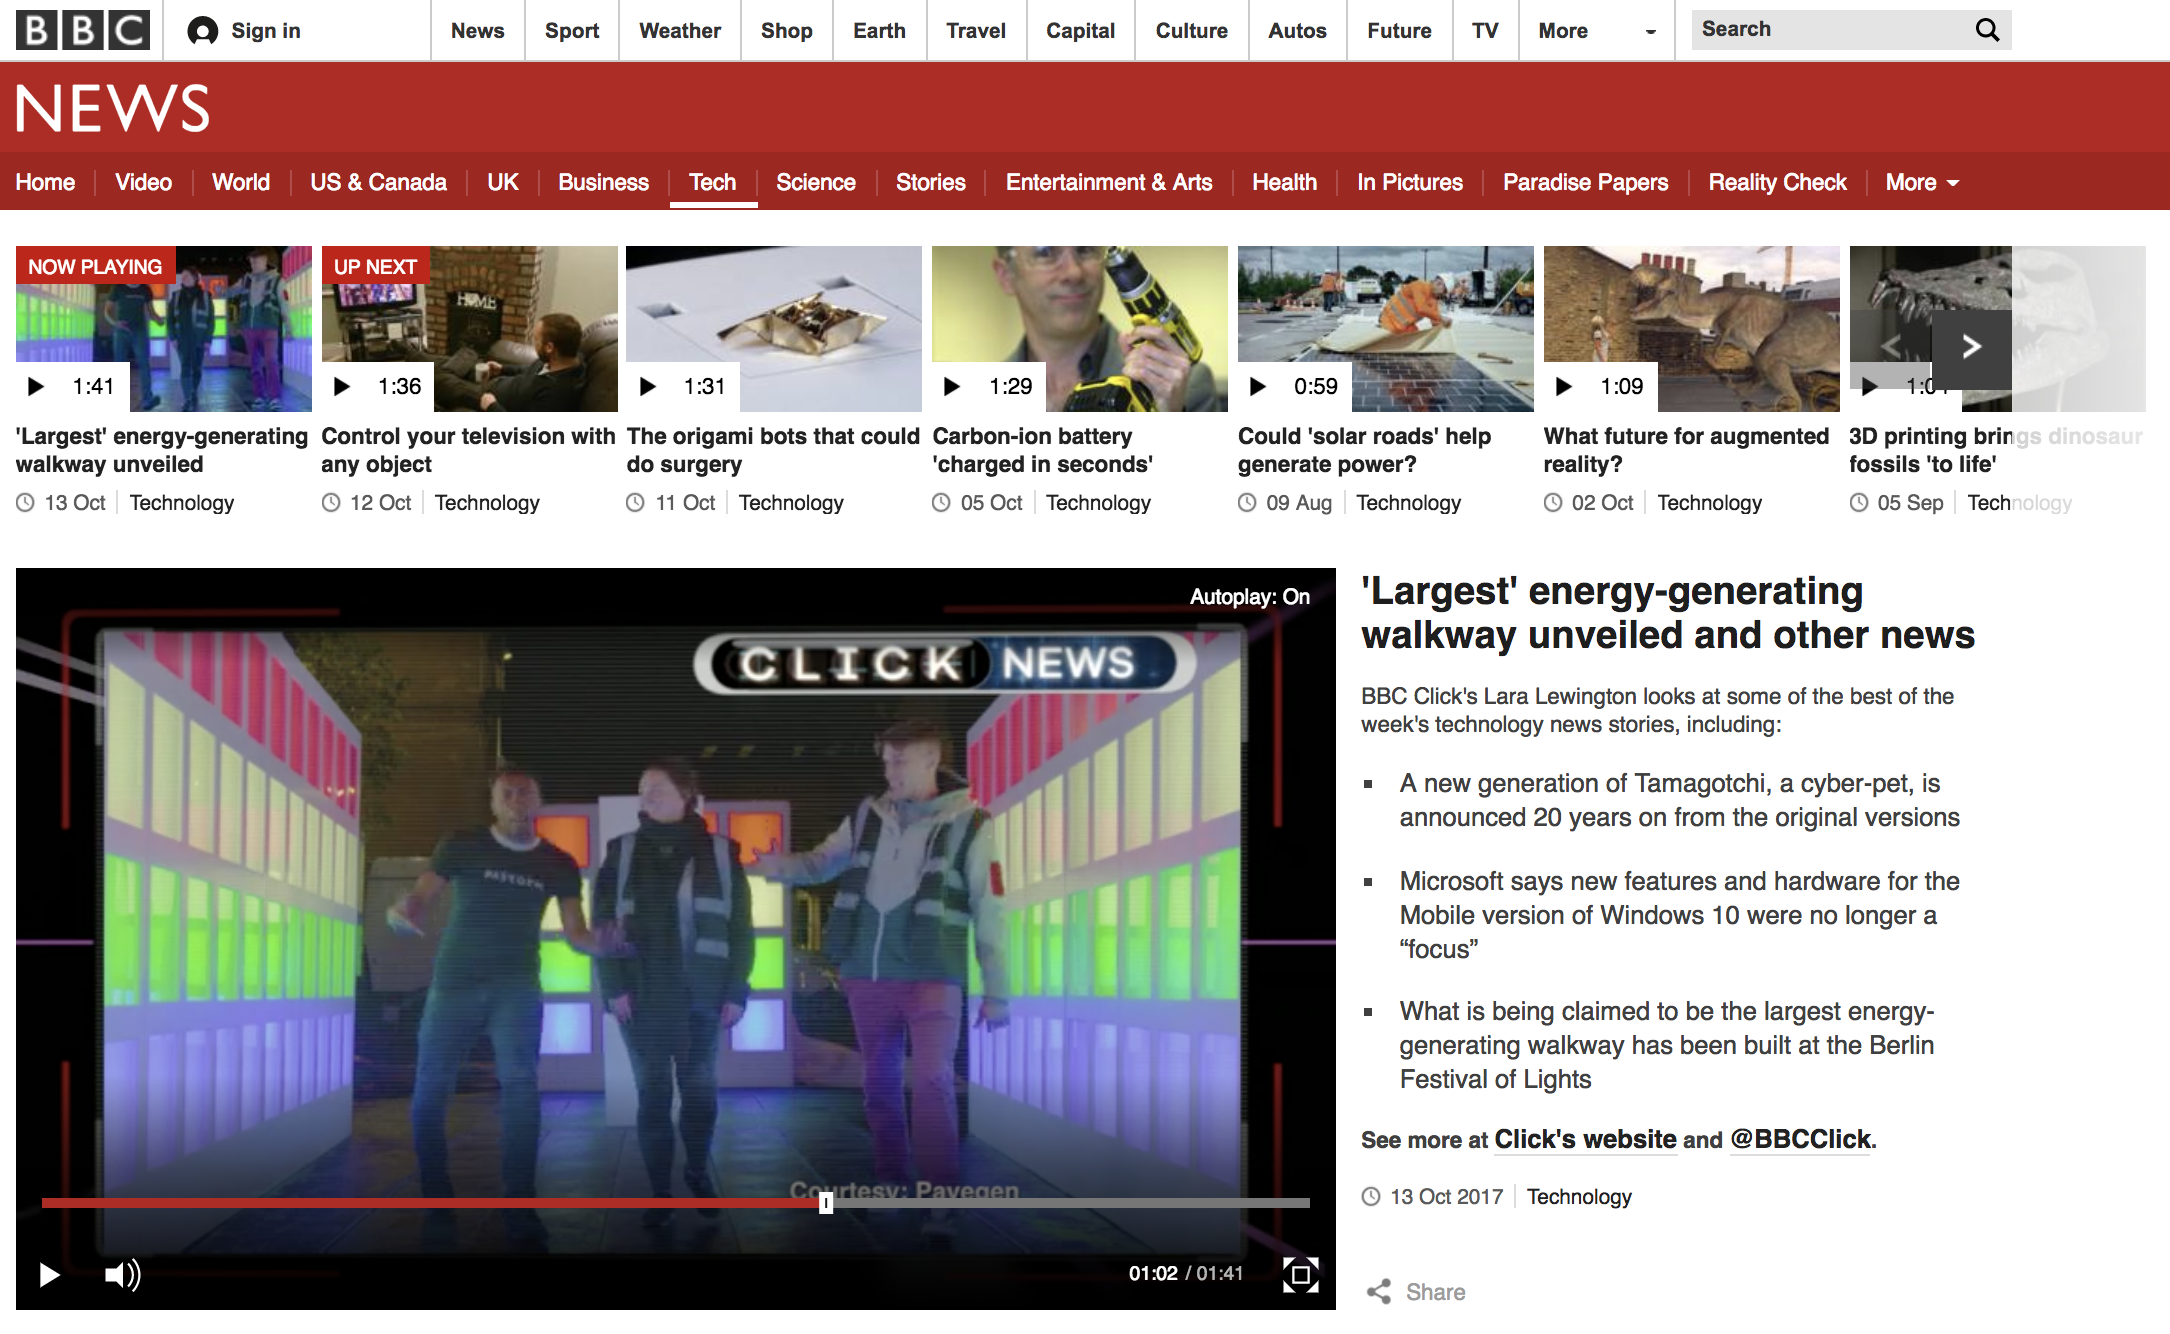2170x1334 pixels.
Task: Open Weather in the top bar
Action: [x=680, y=31]
